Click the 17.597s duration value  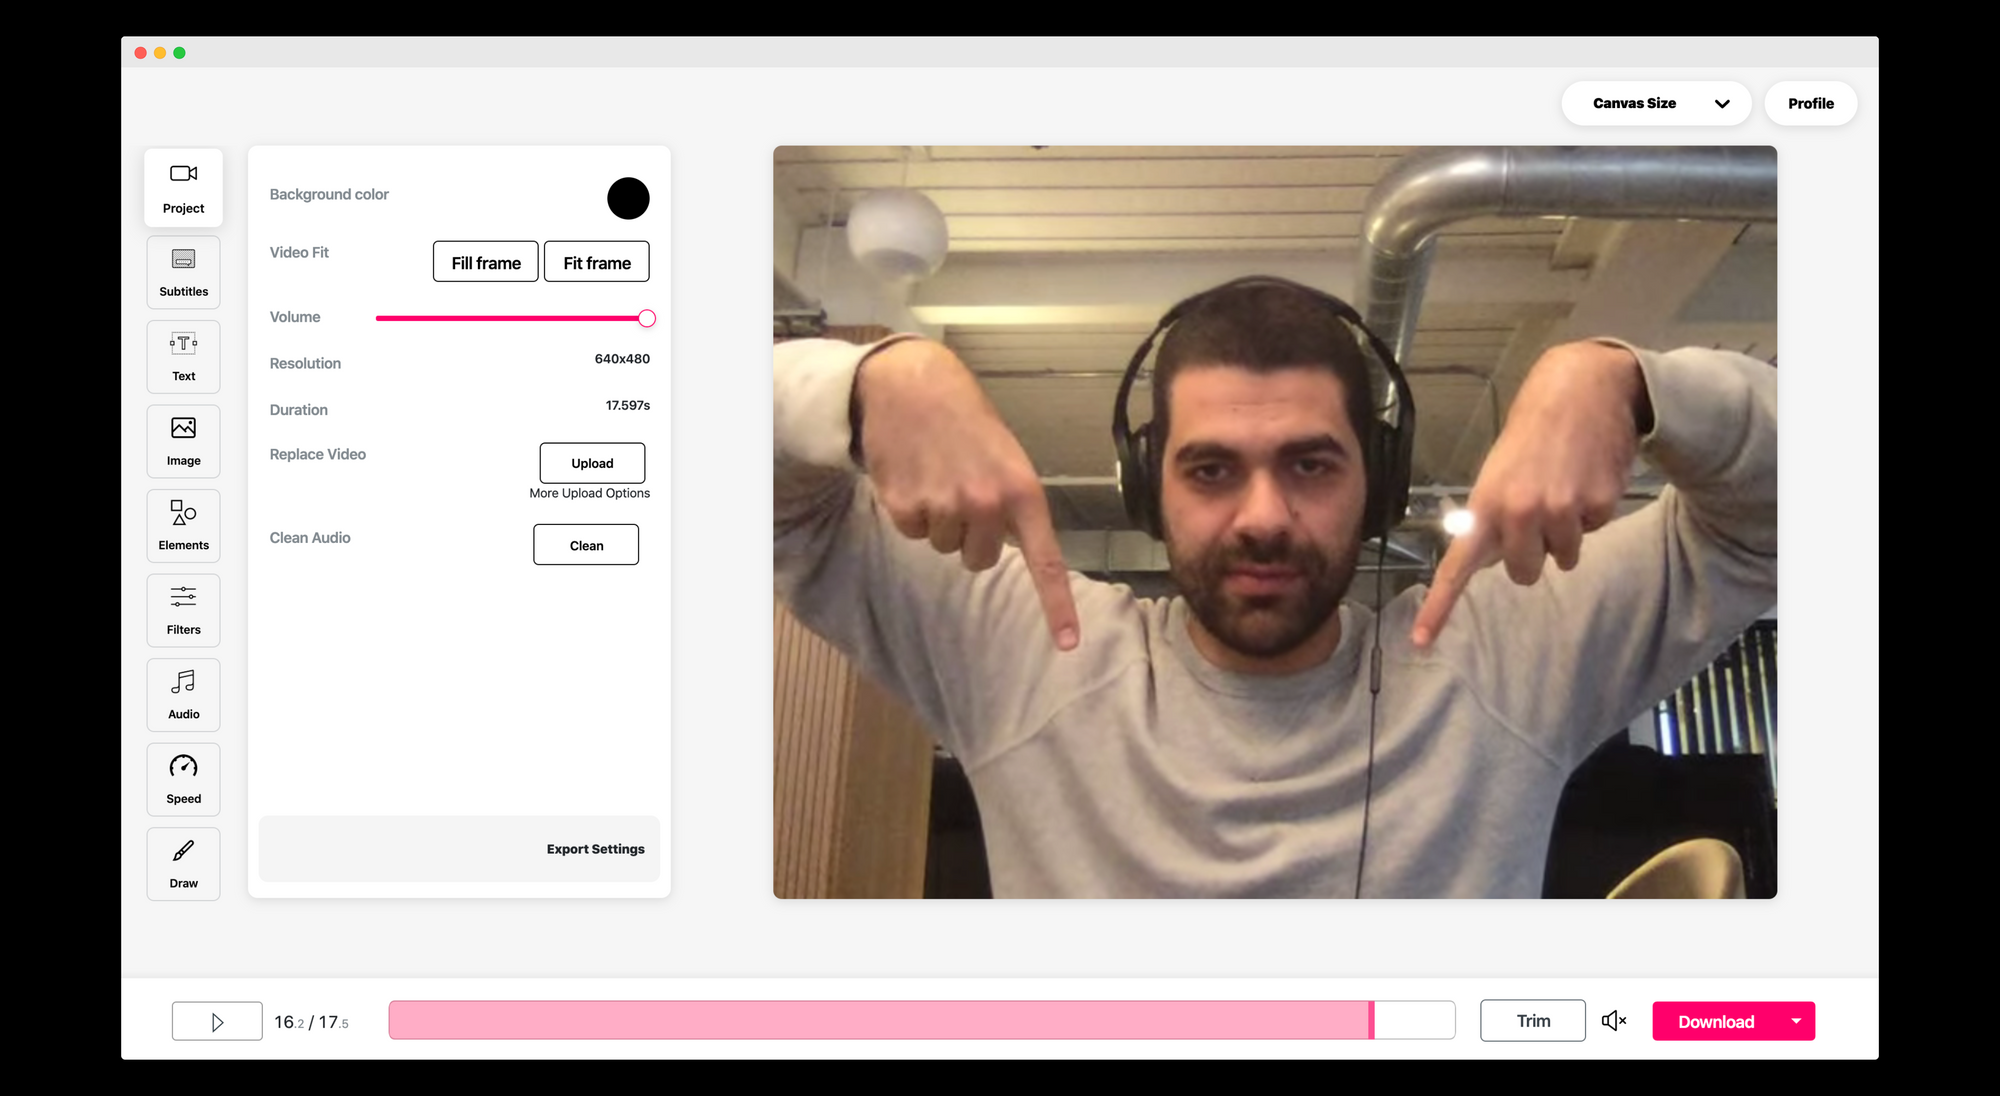(x=628, y=405)
